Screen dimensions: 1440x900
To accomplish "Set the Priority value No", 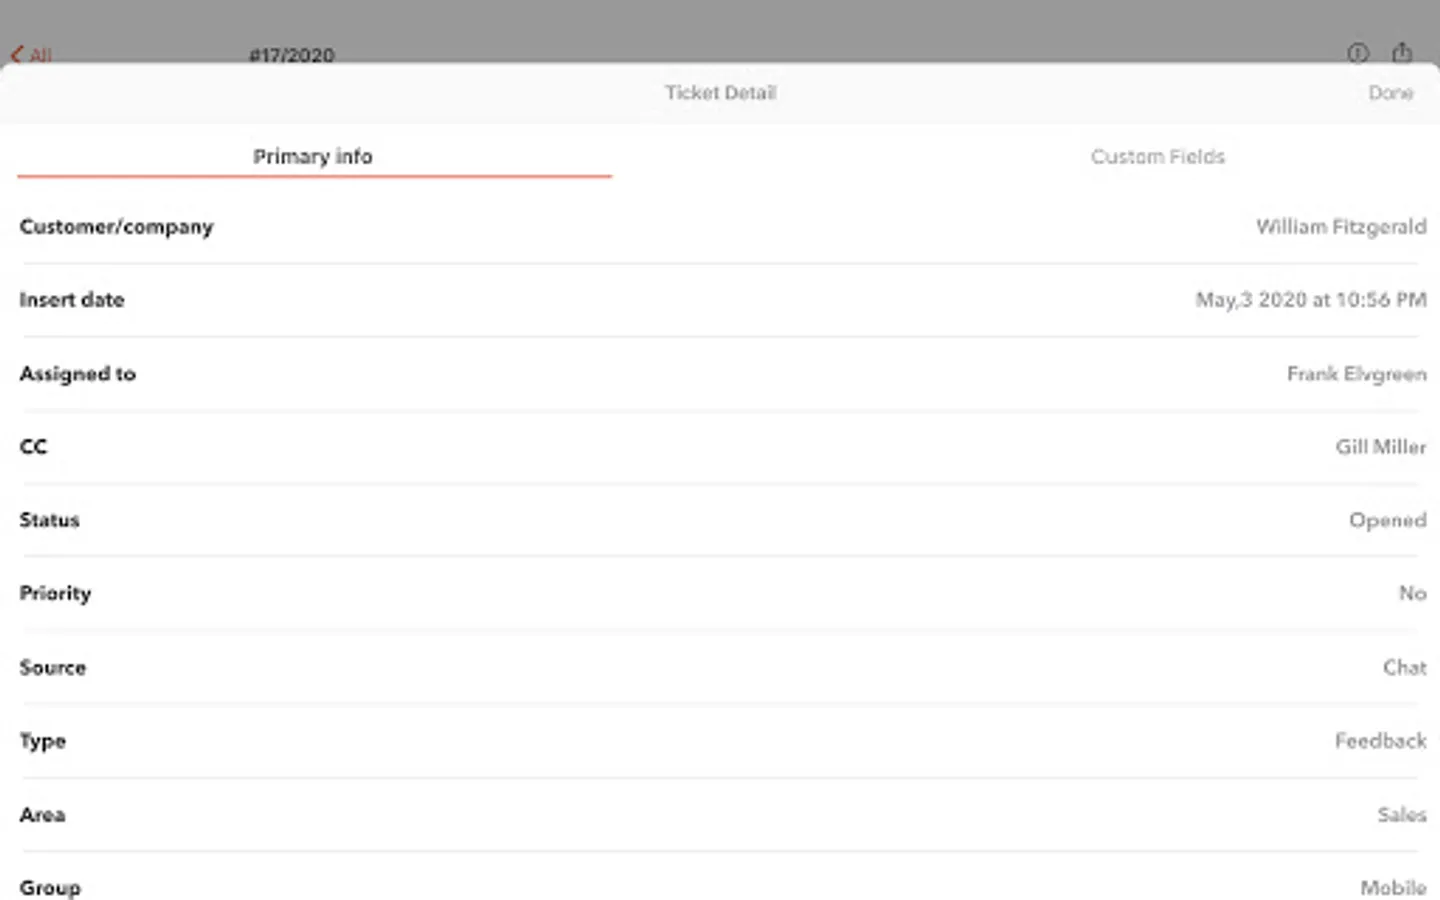I will click(x=1412, y=593).
